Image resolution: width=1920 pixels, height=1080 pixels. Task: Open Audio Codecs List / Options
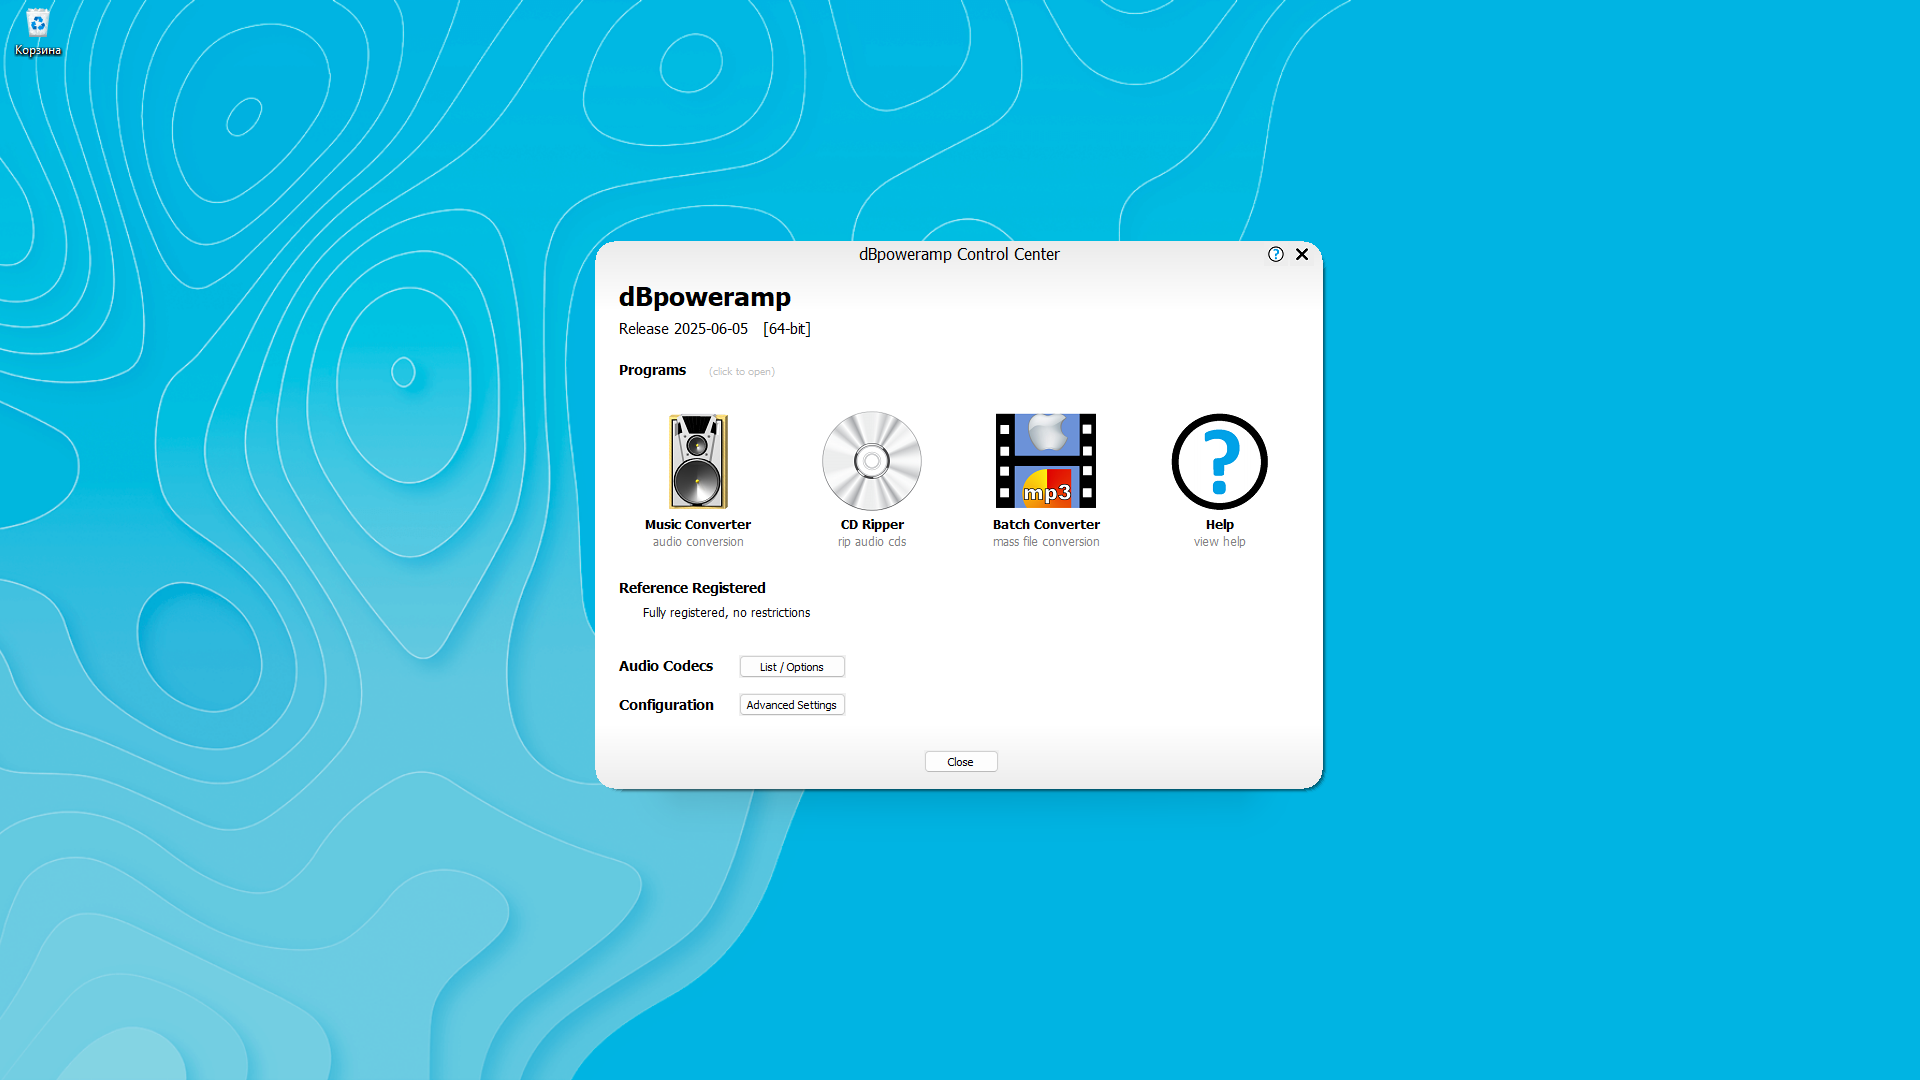(792, 667)
